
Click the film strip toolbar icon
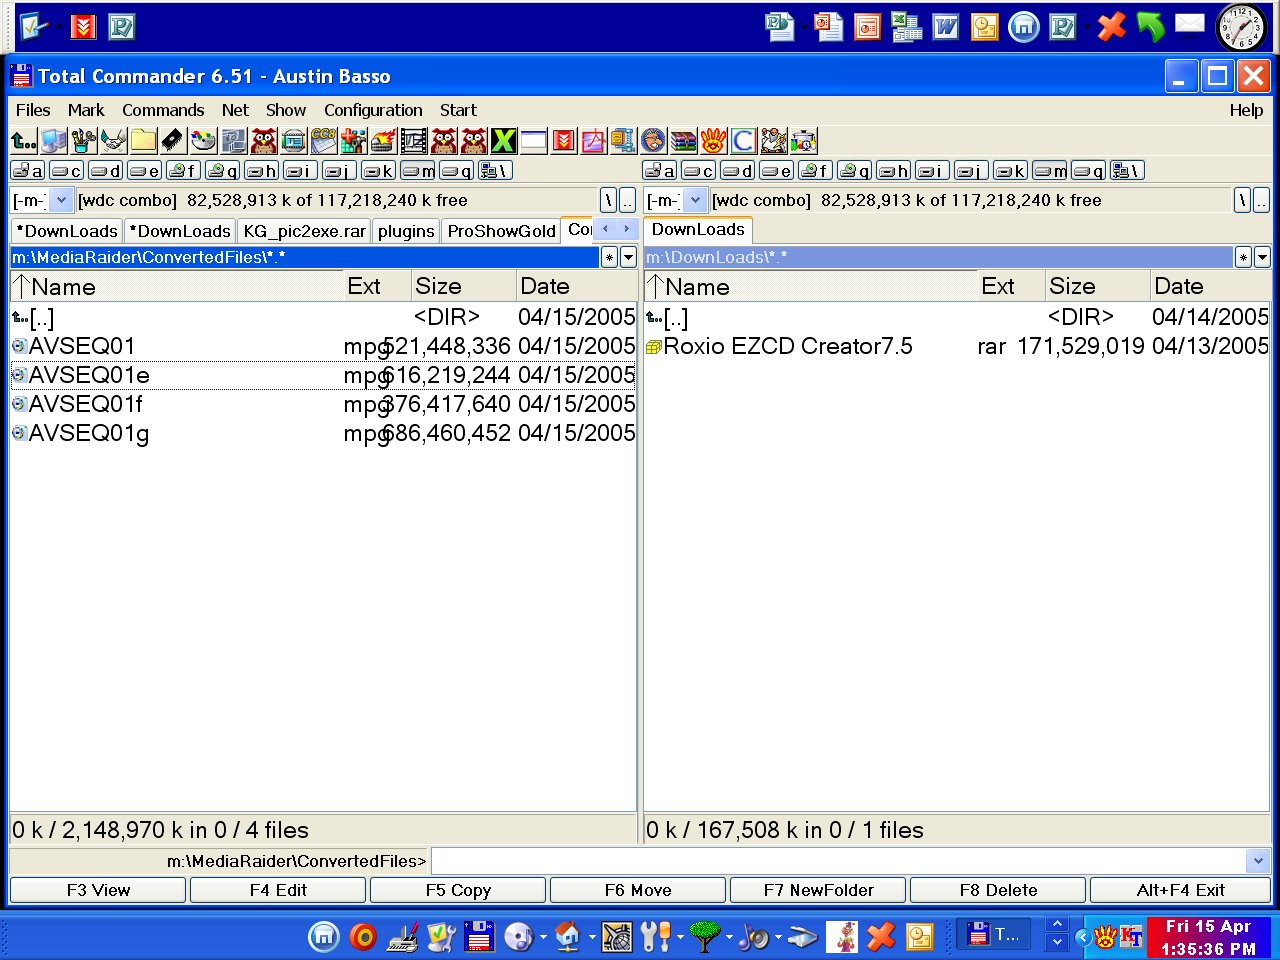[413, 141]
